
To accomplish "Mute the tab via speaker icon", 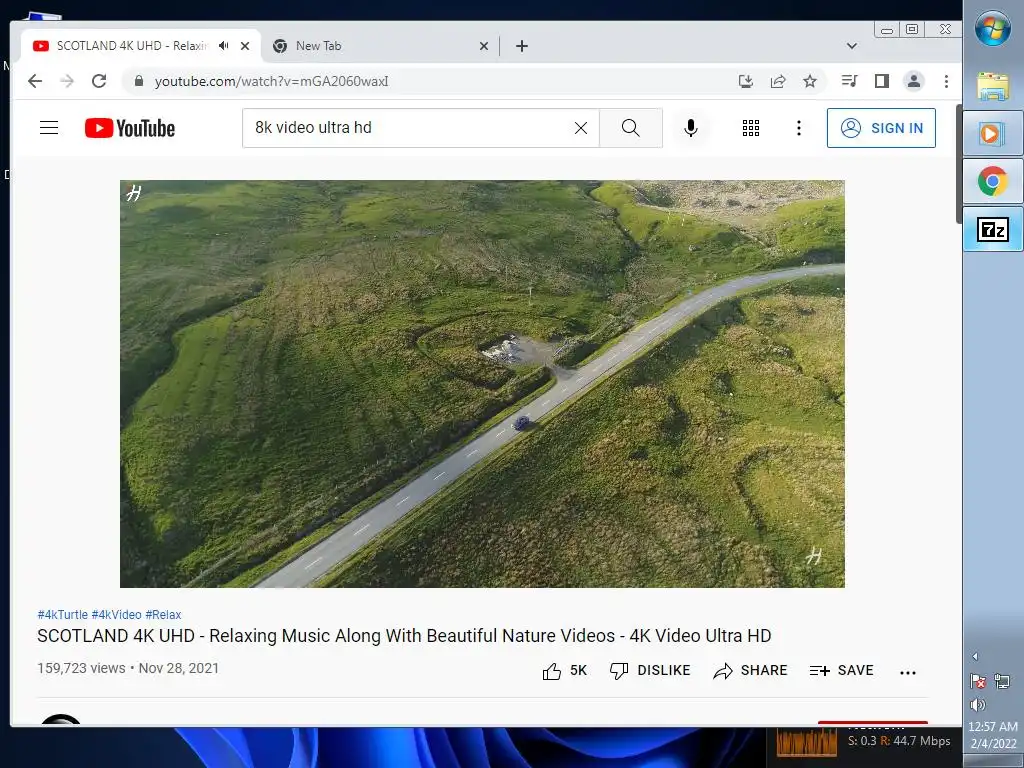I will [x=224, y=46].
